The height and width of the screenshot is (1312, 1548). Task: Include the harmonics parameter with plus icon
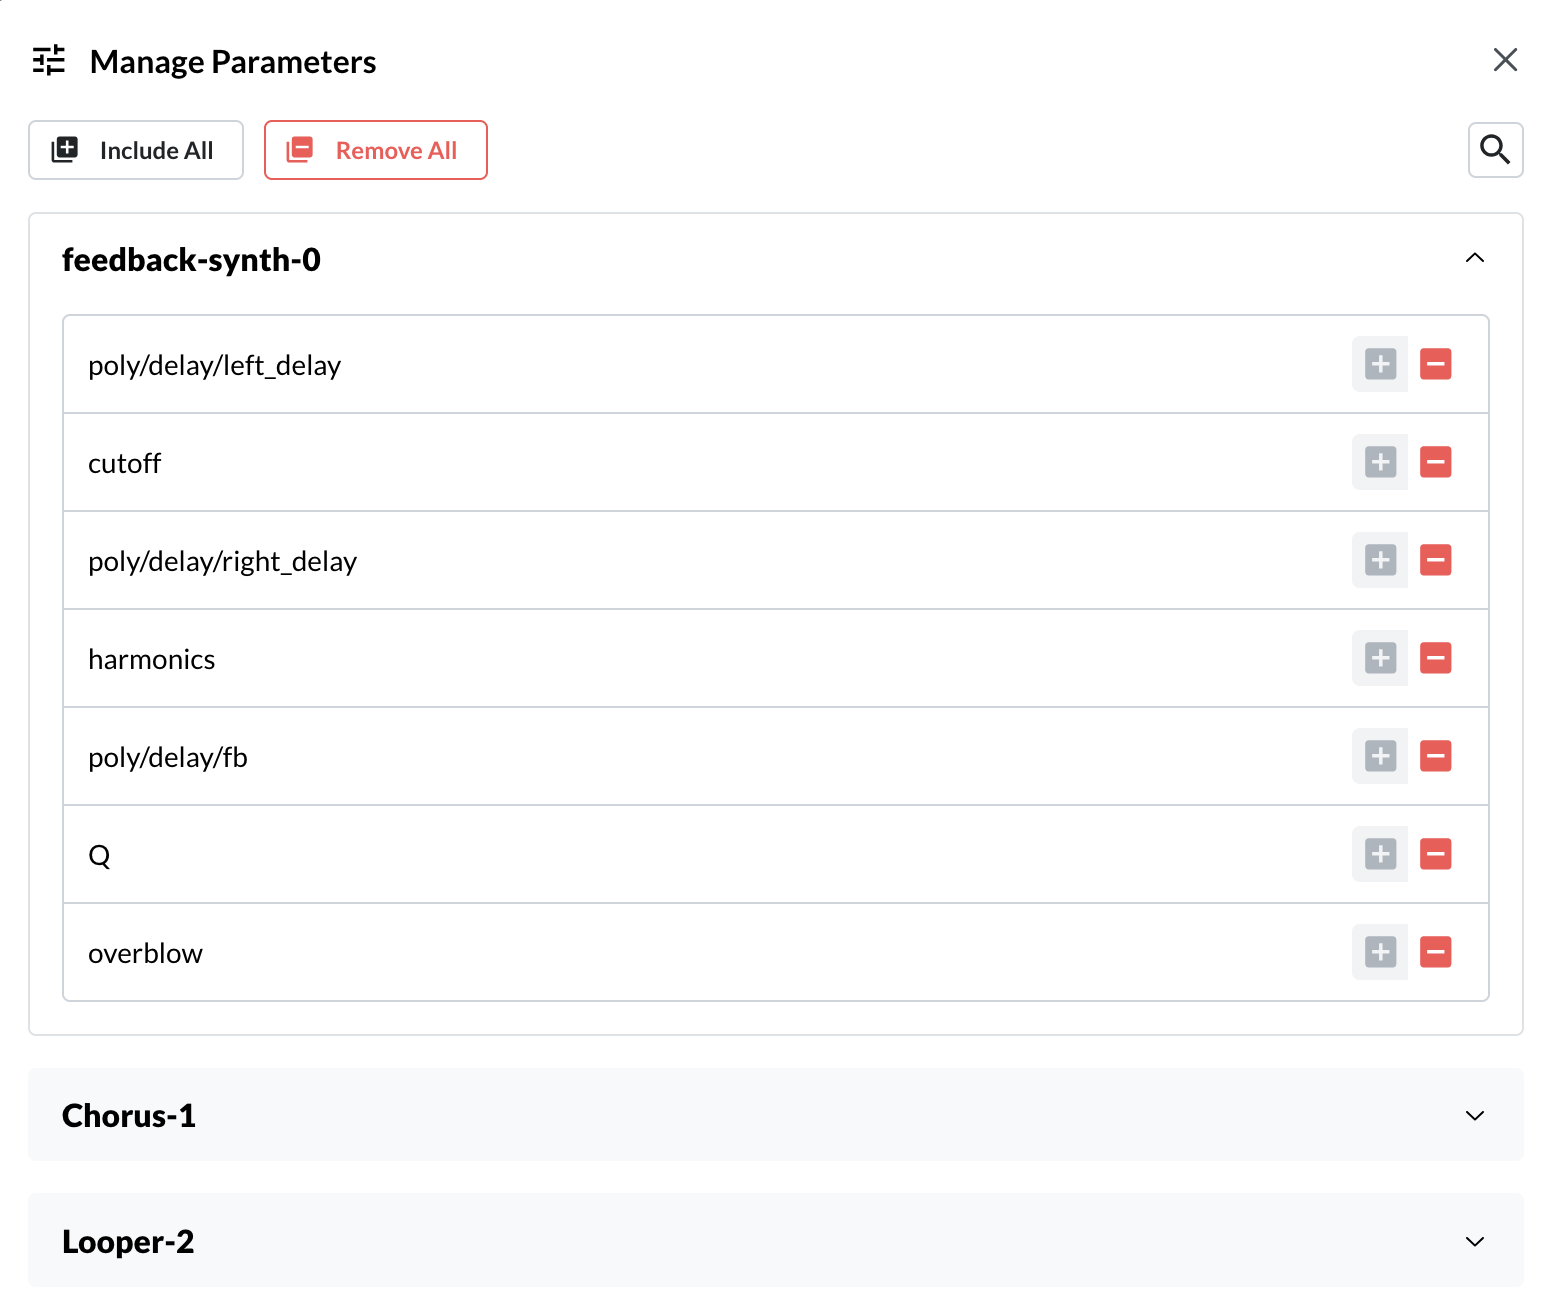tap(1380, 658)
